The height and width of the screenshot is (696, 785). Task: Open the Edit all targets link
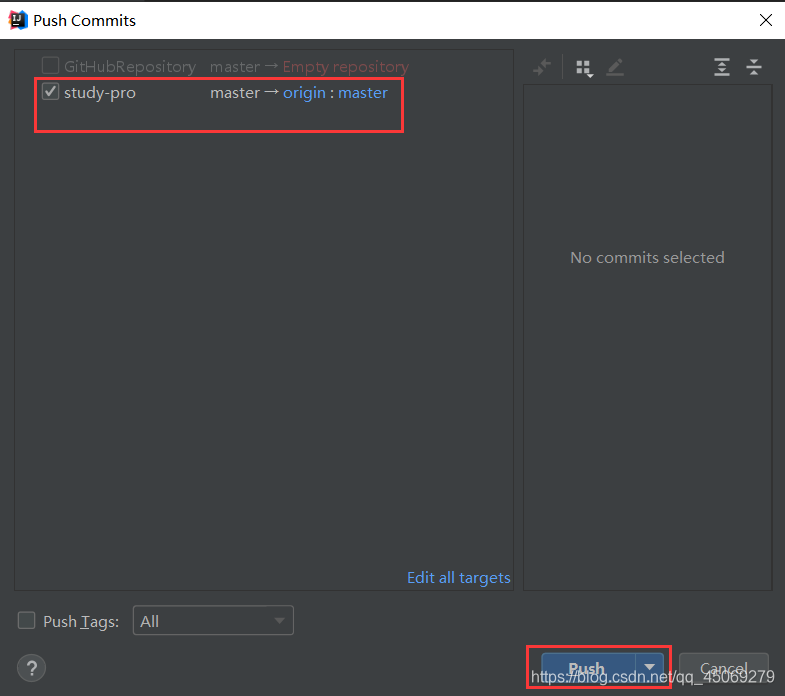tap(459, 577)
